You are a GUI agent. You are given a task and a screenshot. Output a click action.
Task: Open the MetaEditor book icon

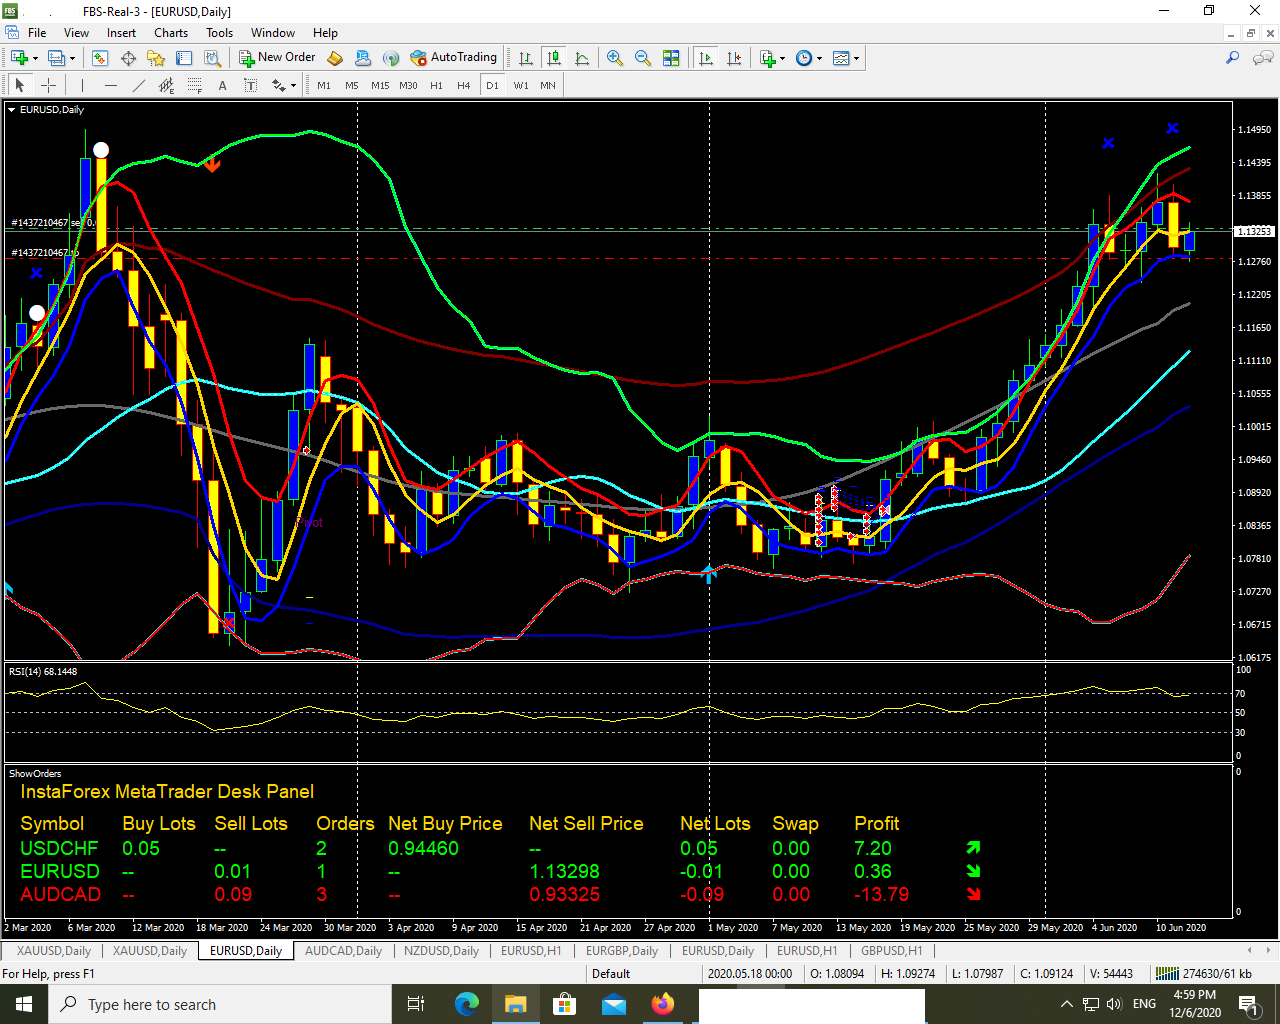(336, 58)
